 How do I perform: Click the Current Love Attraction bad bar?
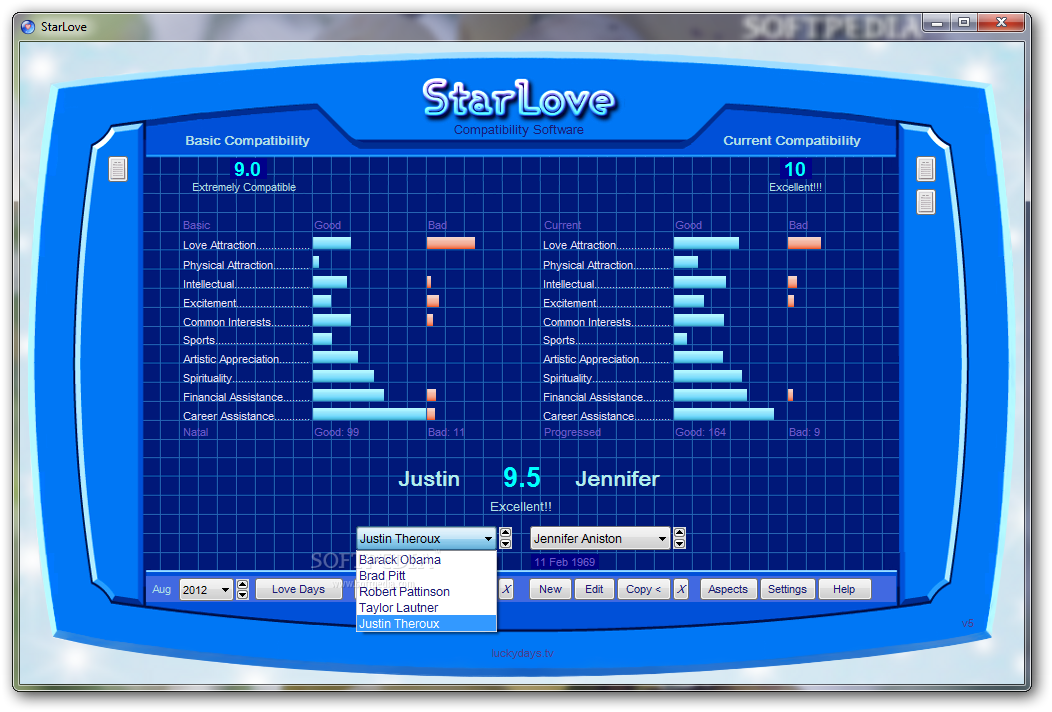click(804, 243)
